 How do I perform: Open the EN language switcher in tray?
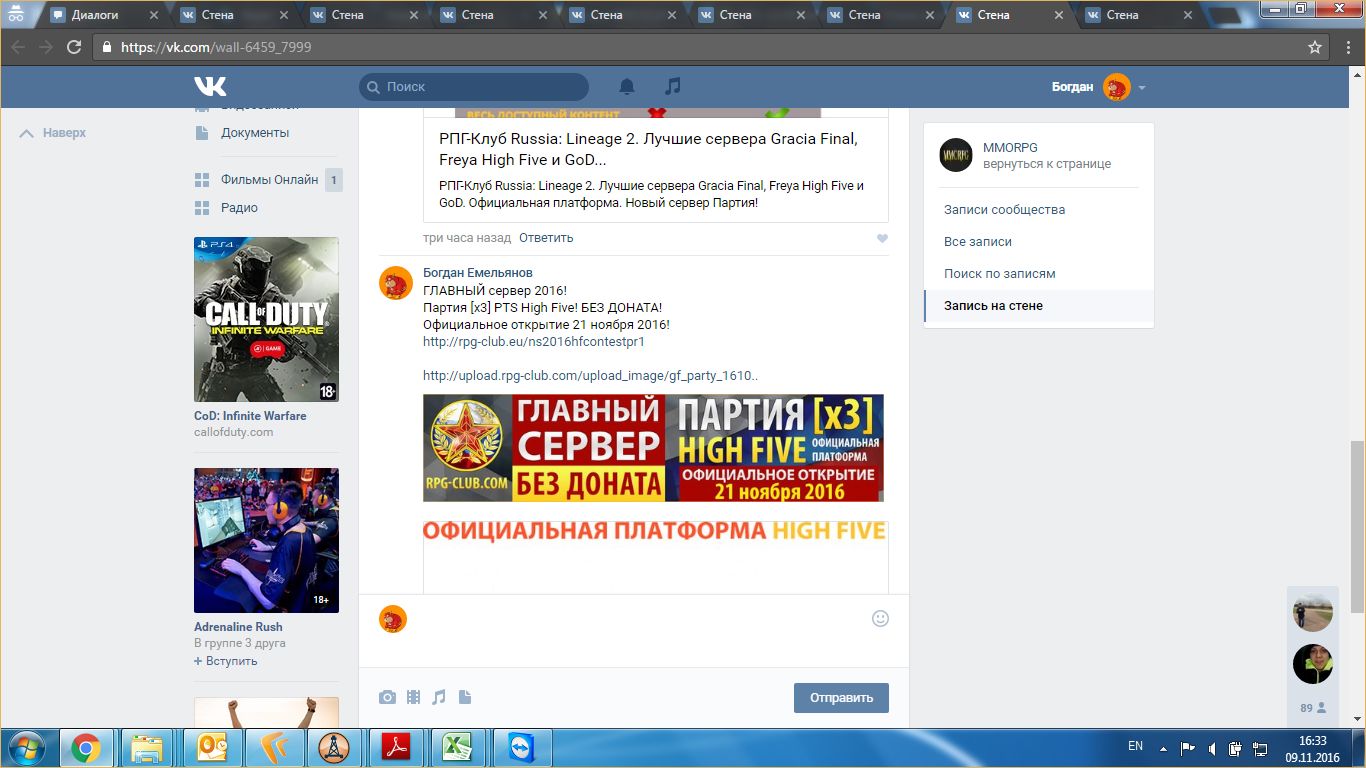(x=1135, y=746)
